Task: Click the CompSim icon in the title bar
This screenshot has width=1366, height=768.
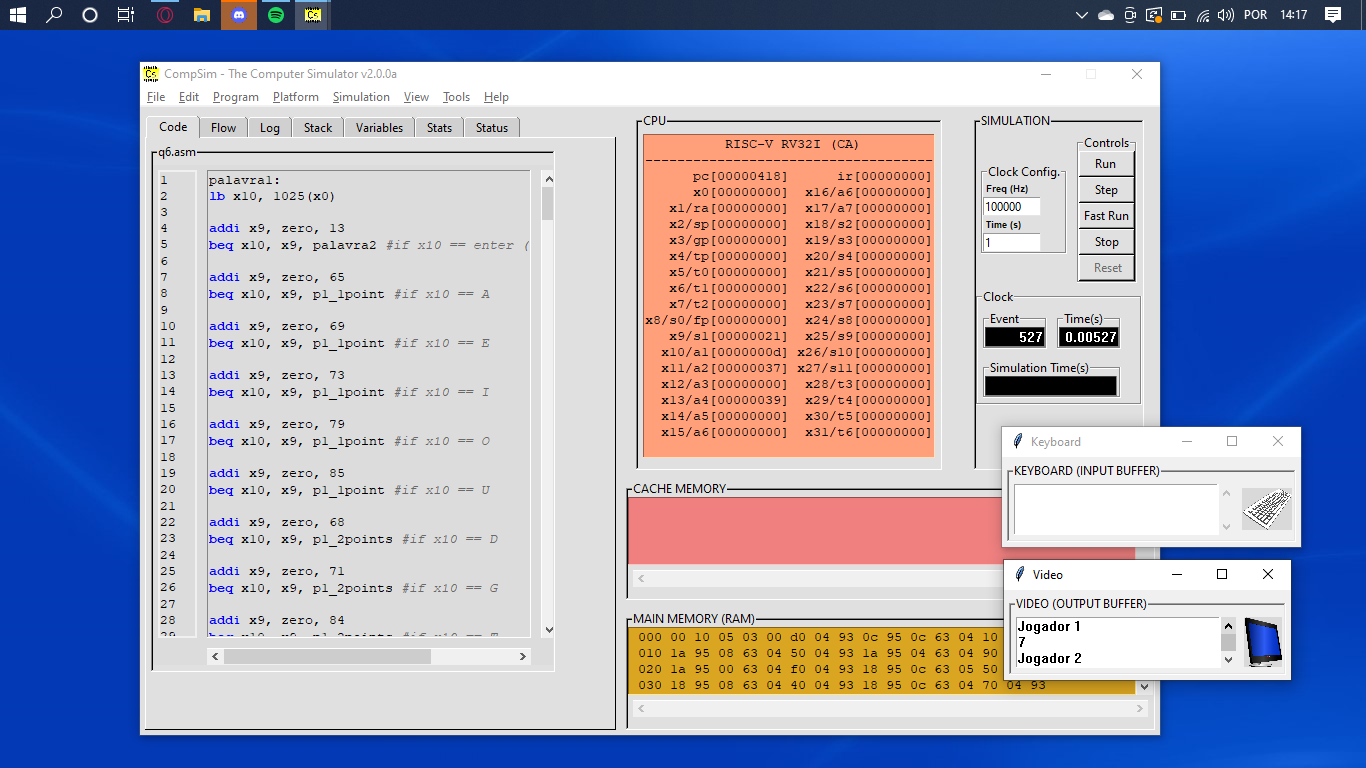Action: 152,73
